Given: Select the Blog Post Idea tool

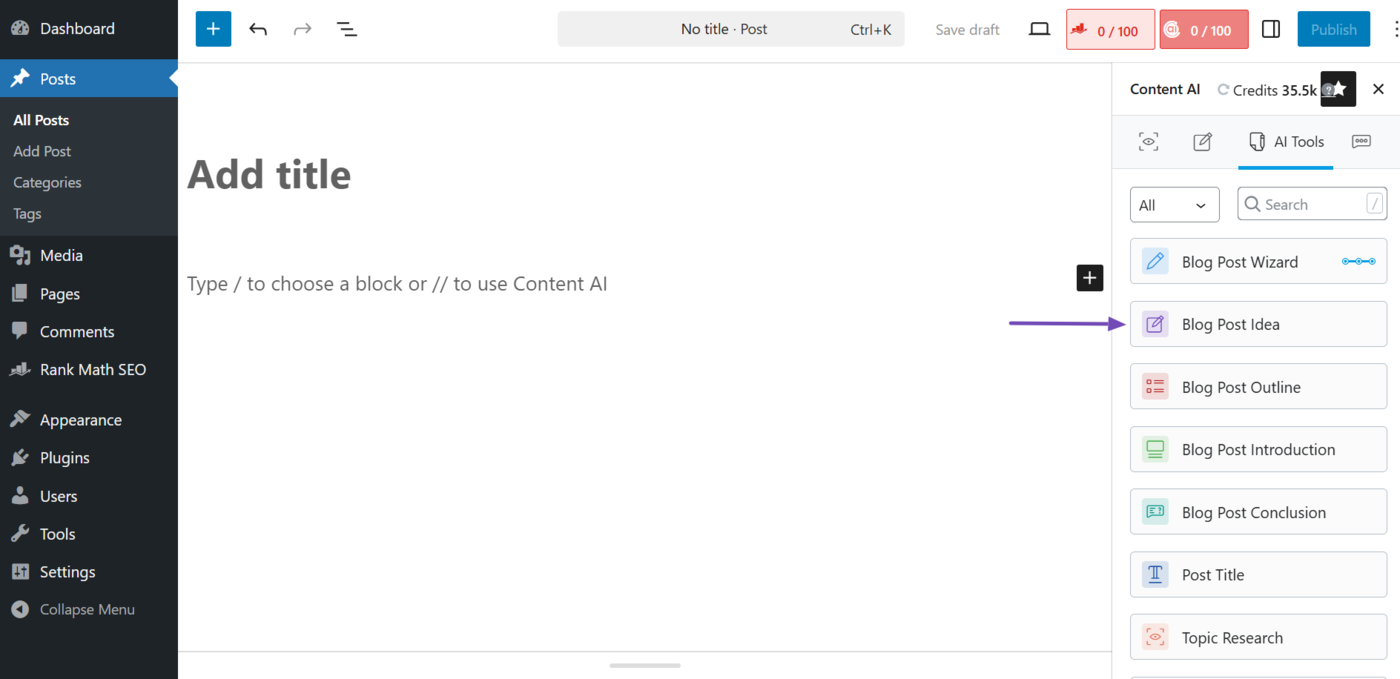Looking at the screenshot, I should (x=1257, y=323).
